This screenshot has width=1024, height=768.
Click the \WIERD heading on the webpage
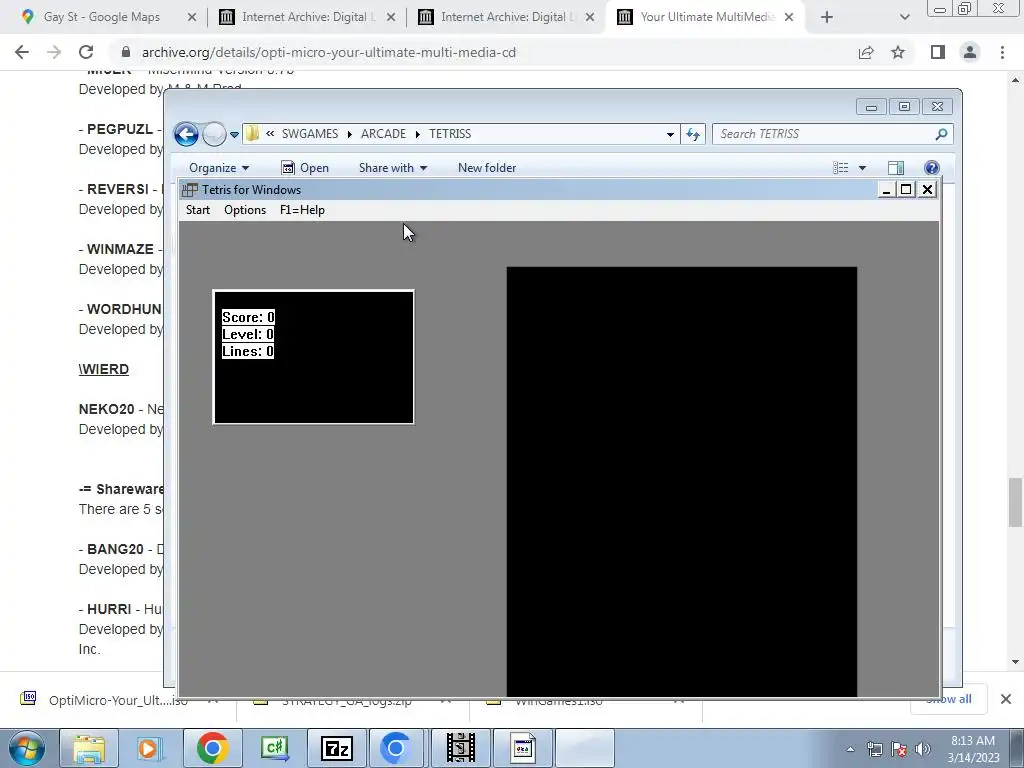pos(104,370)
